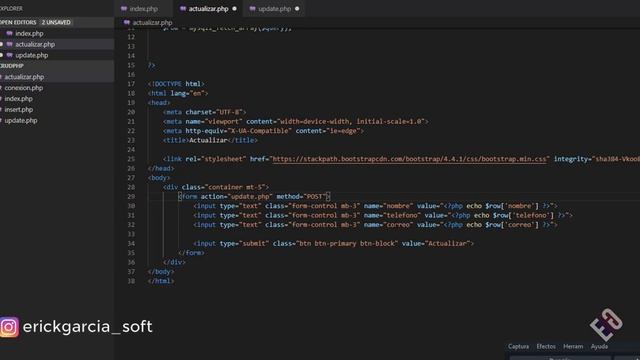
Task: Click the title tag text Actualizar
Action: click(208, 140)
